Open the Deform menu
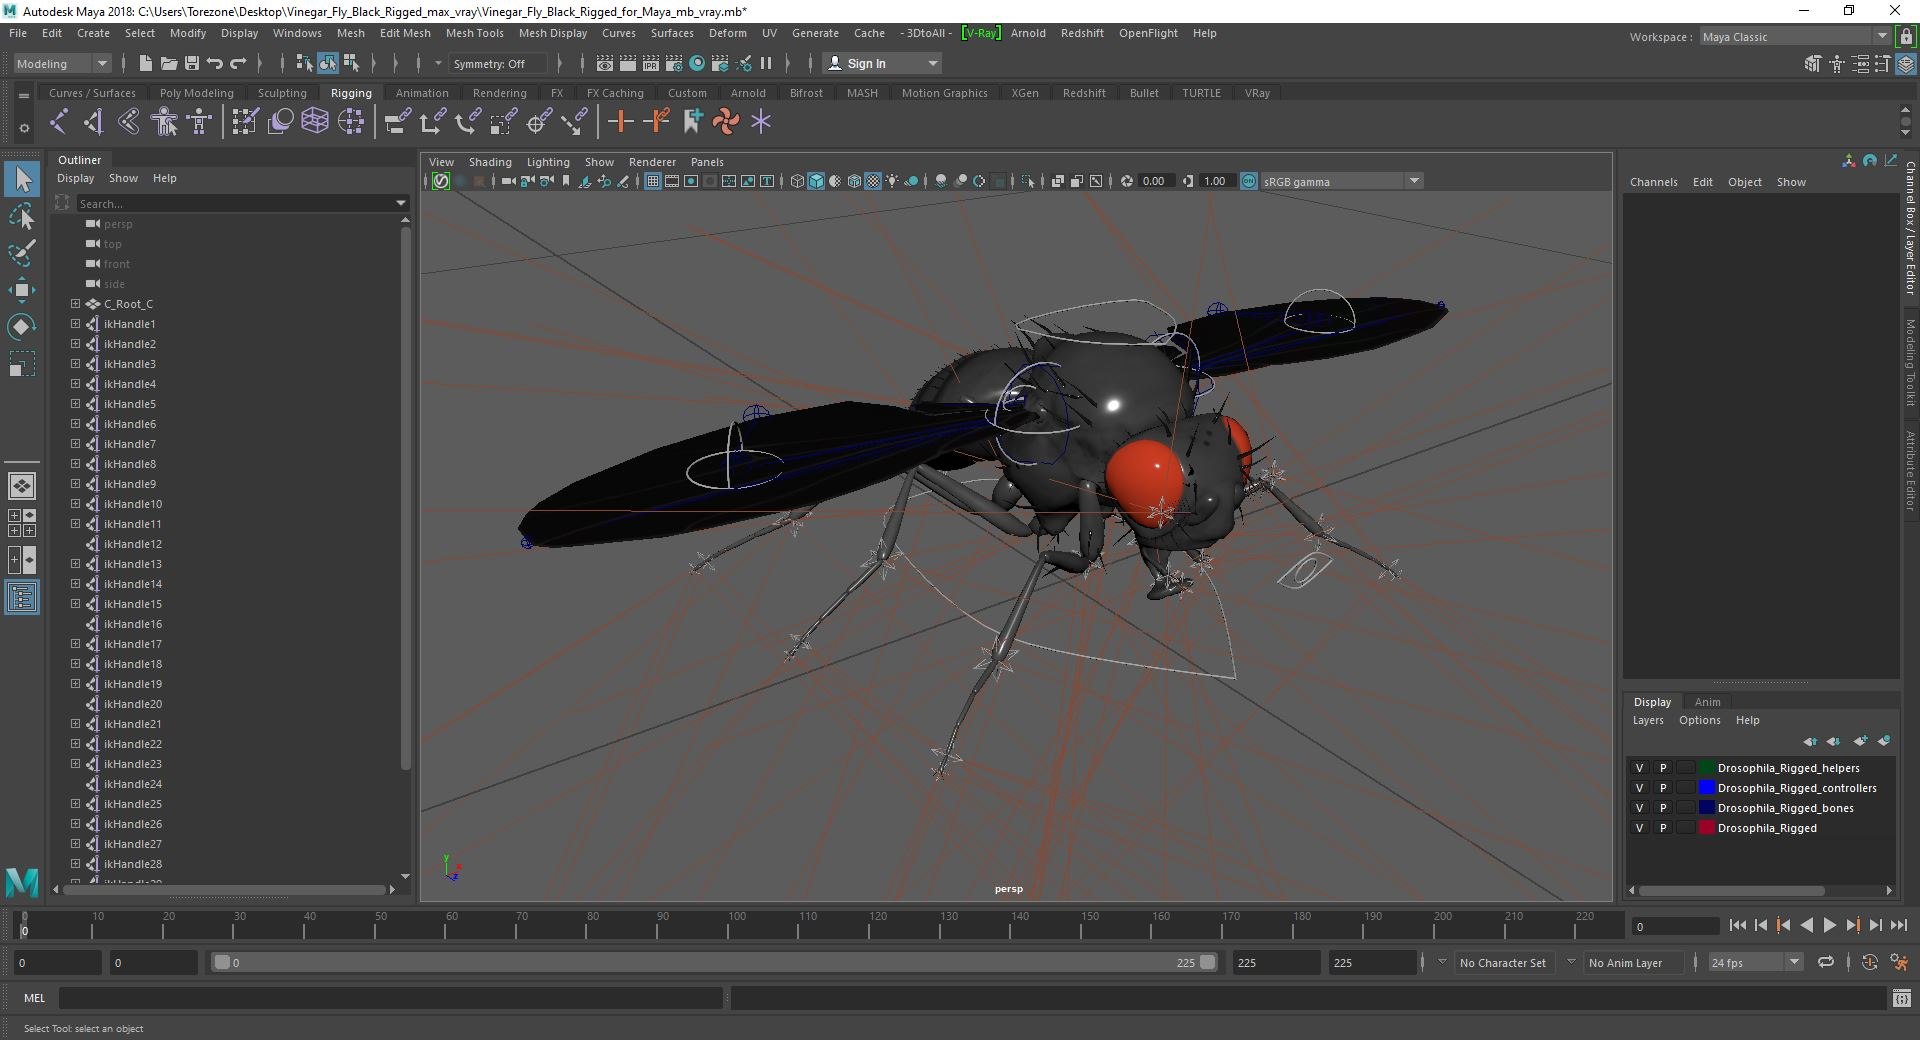 727,33
